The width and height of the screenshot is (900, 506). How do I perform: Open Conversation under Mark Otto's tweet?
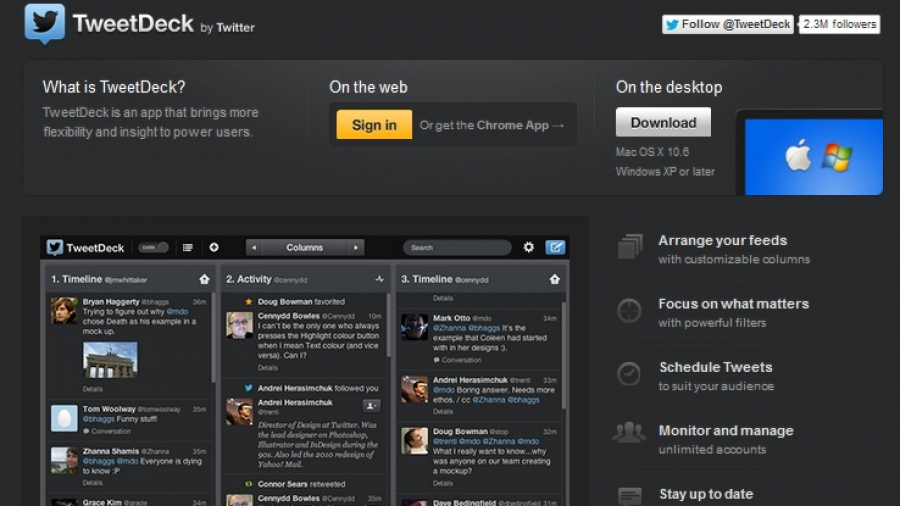(x=457, y=360)
